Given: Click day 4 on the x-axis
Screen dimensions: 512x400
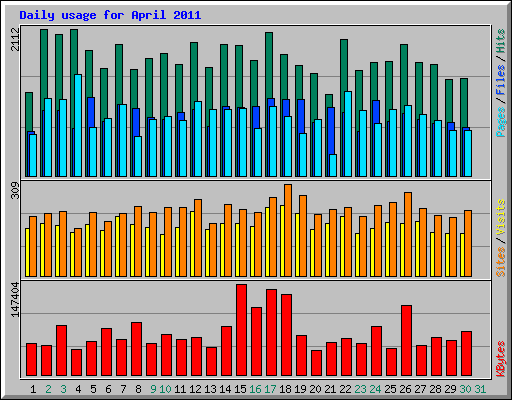Looking at the screenshot, I should click(78, 389).
